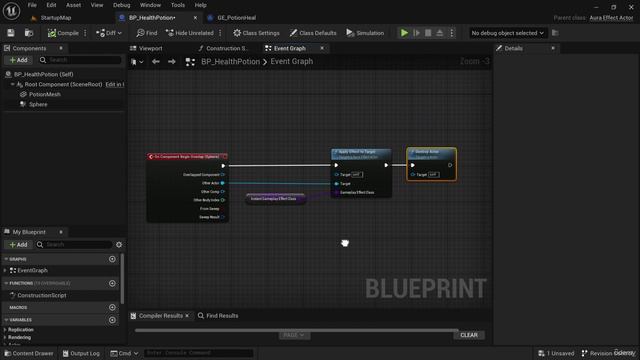Click the graph breadcrumb icon

click(190, 62)
